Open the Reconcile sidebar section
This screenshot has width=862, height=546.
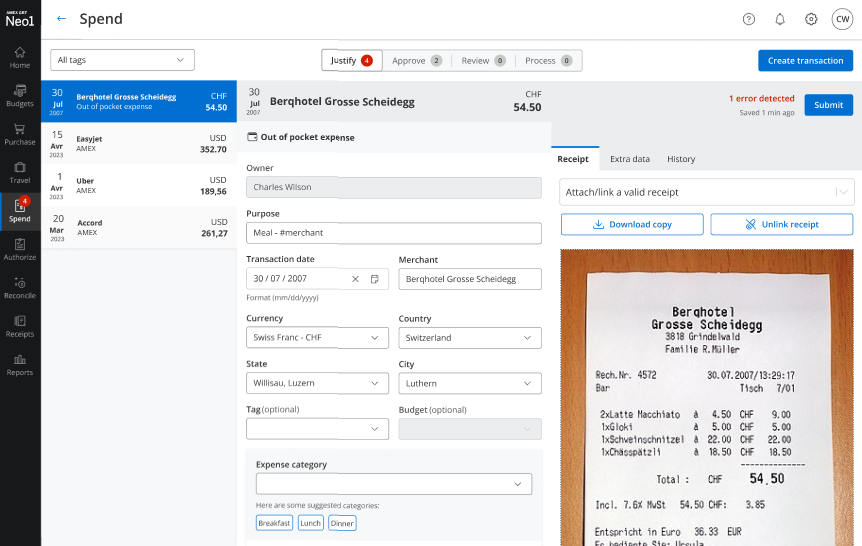click(20, 288)
